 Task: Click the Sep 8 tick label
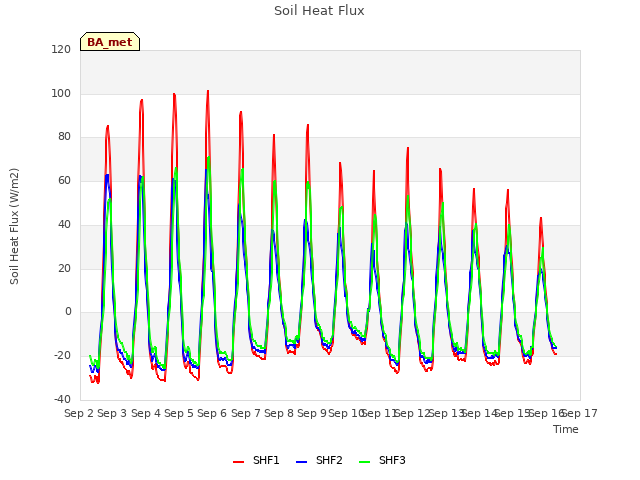tap(279, 413)
